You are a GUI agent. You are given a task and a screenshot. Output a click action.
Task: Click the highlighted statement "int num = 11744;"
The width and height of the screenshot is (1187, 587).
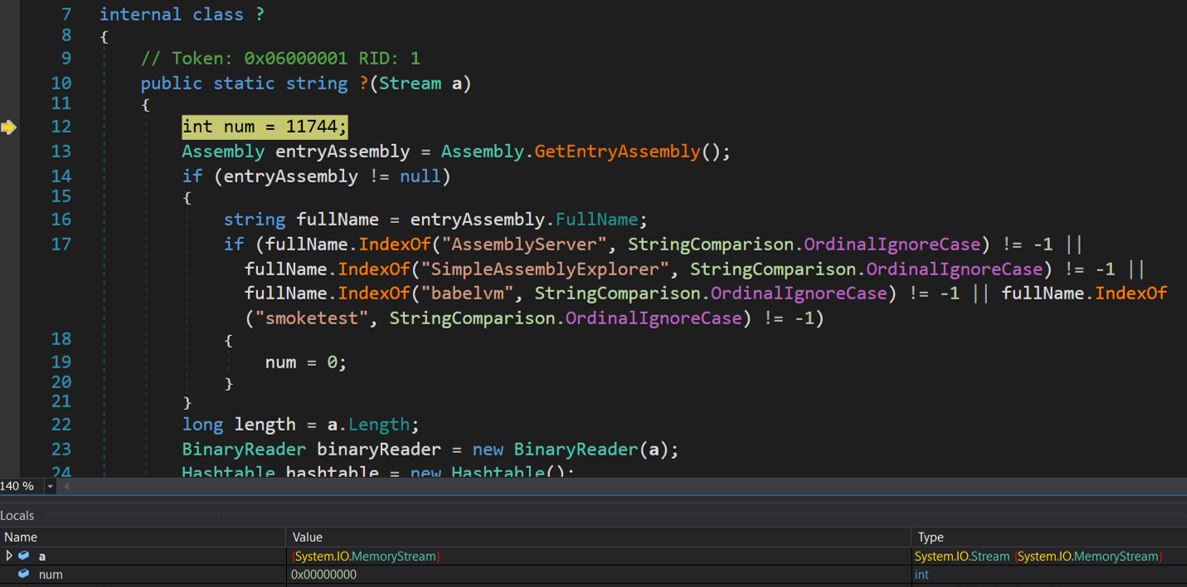coord(263,127)
